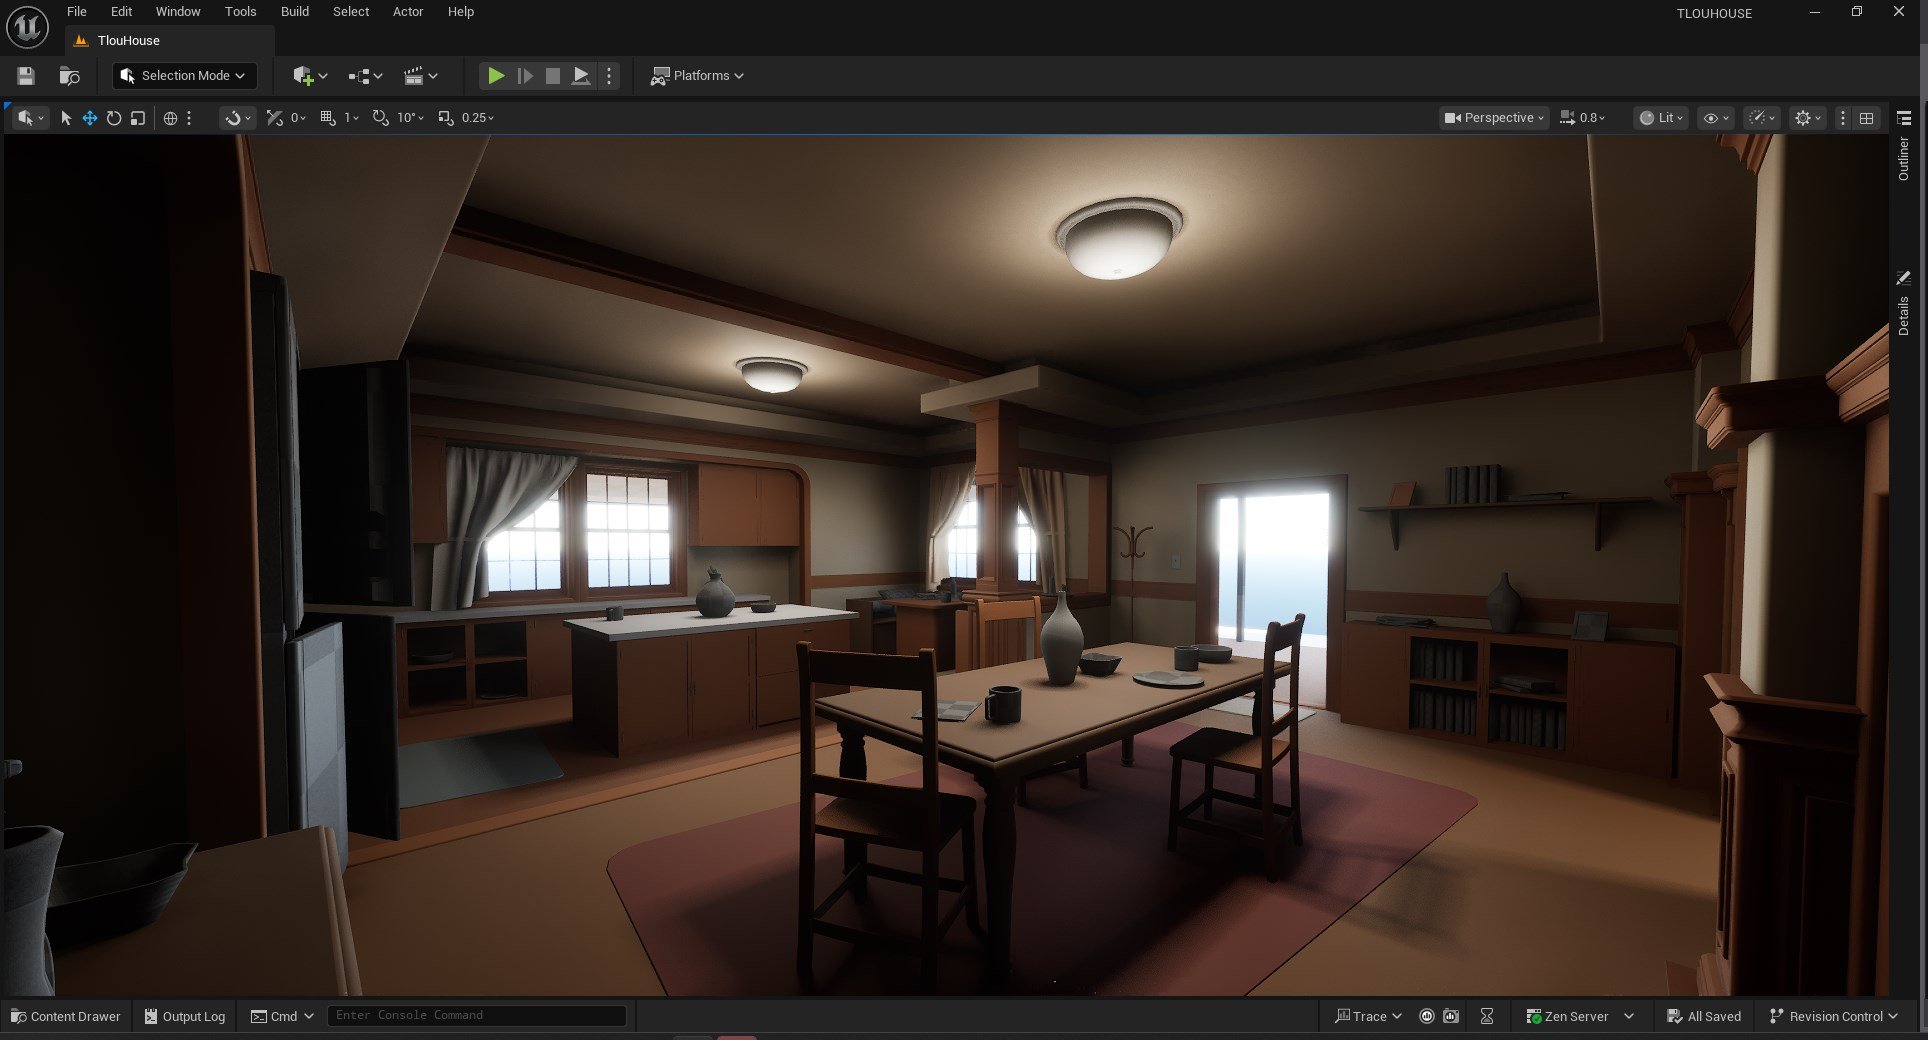Click the trace snapshot camera icon
This screenshot has height=1040, width=1928.
1451,1016
